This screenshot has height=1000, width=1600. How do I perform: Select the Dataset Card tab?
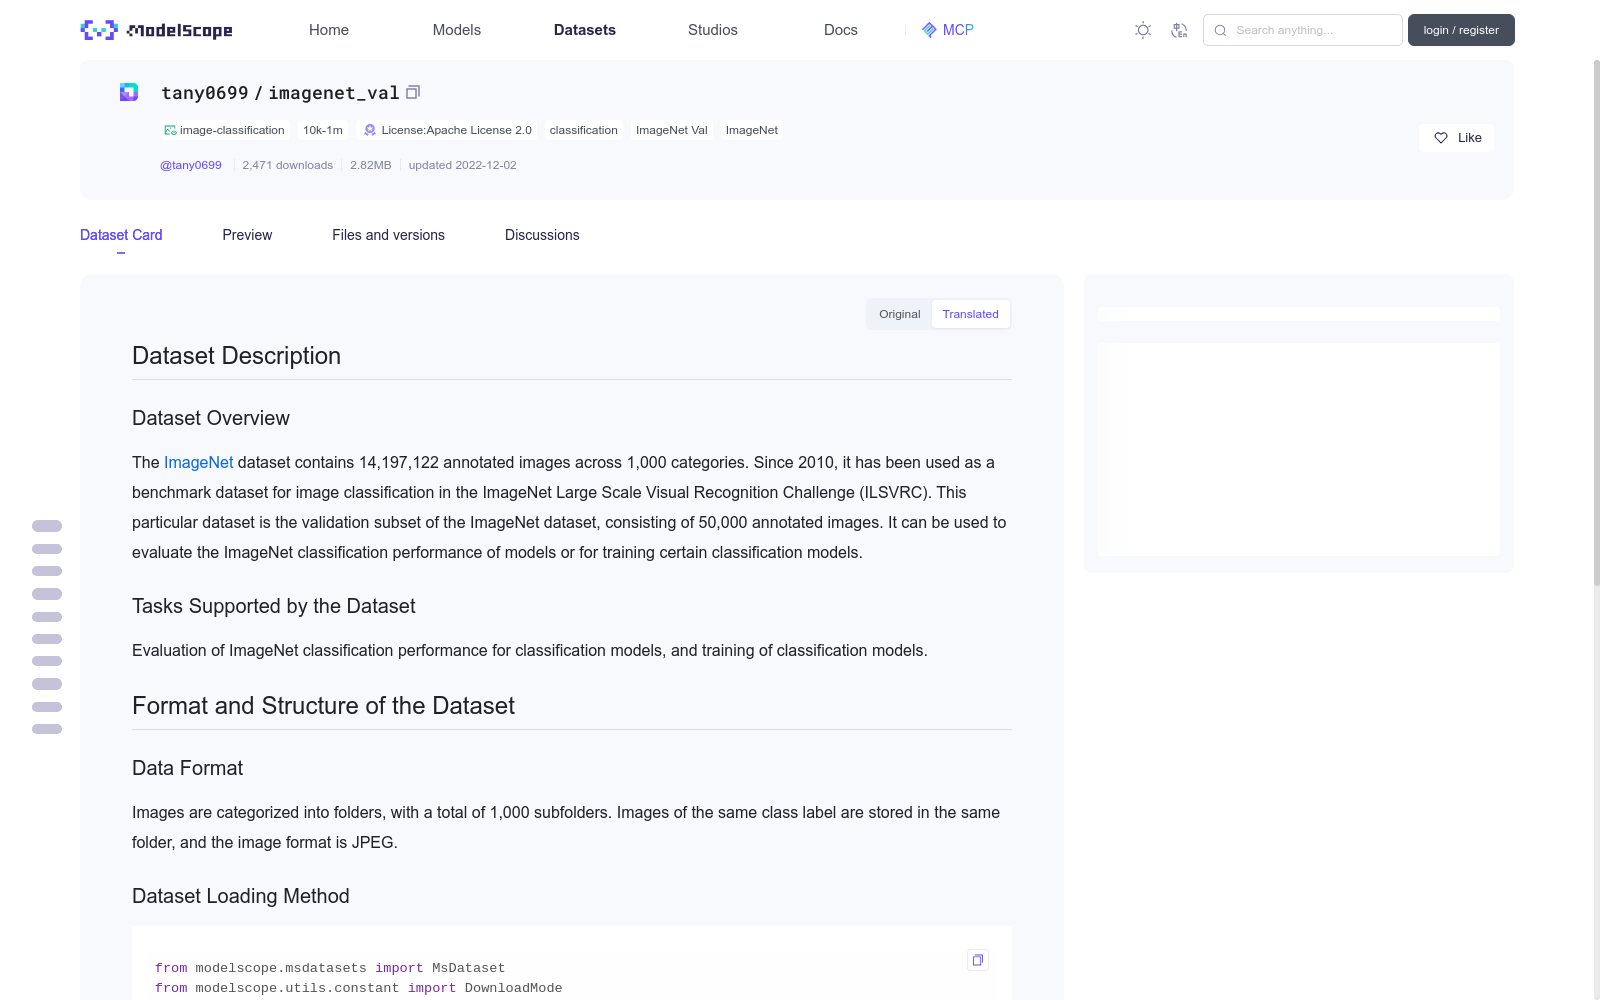tap(121, 235)
